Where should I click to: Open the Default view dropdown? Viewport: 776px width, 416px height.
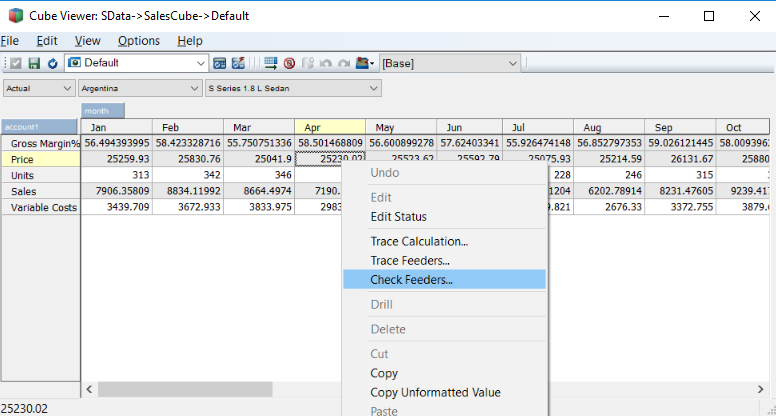[x=197, y=63]
